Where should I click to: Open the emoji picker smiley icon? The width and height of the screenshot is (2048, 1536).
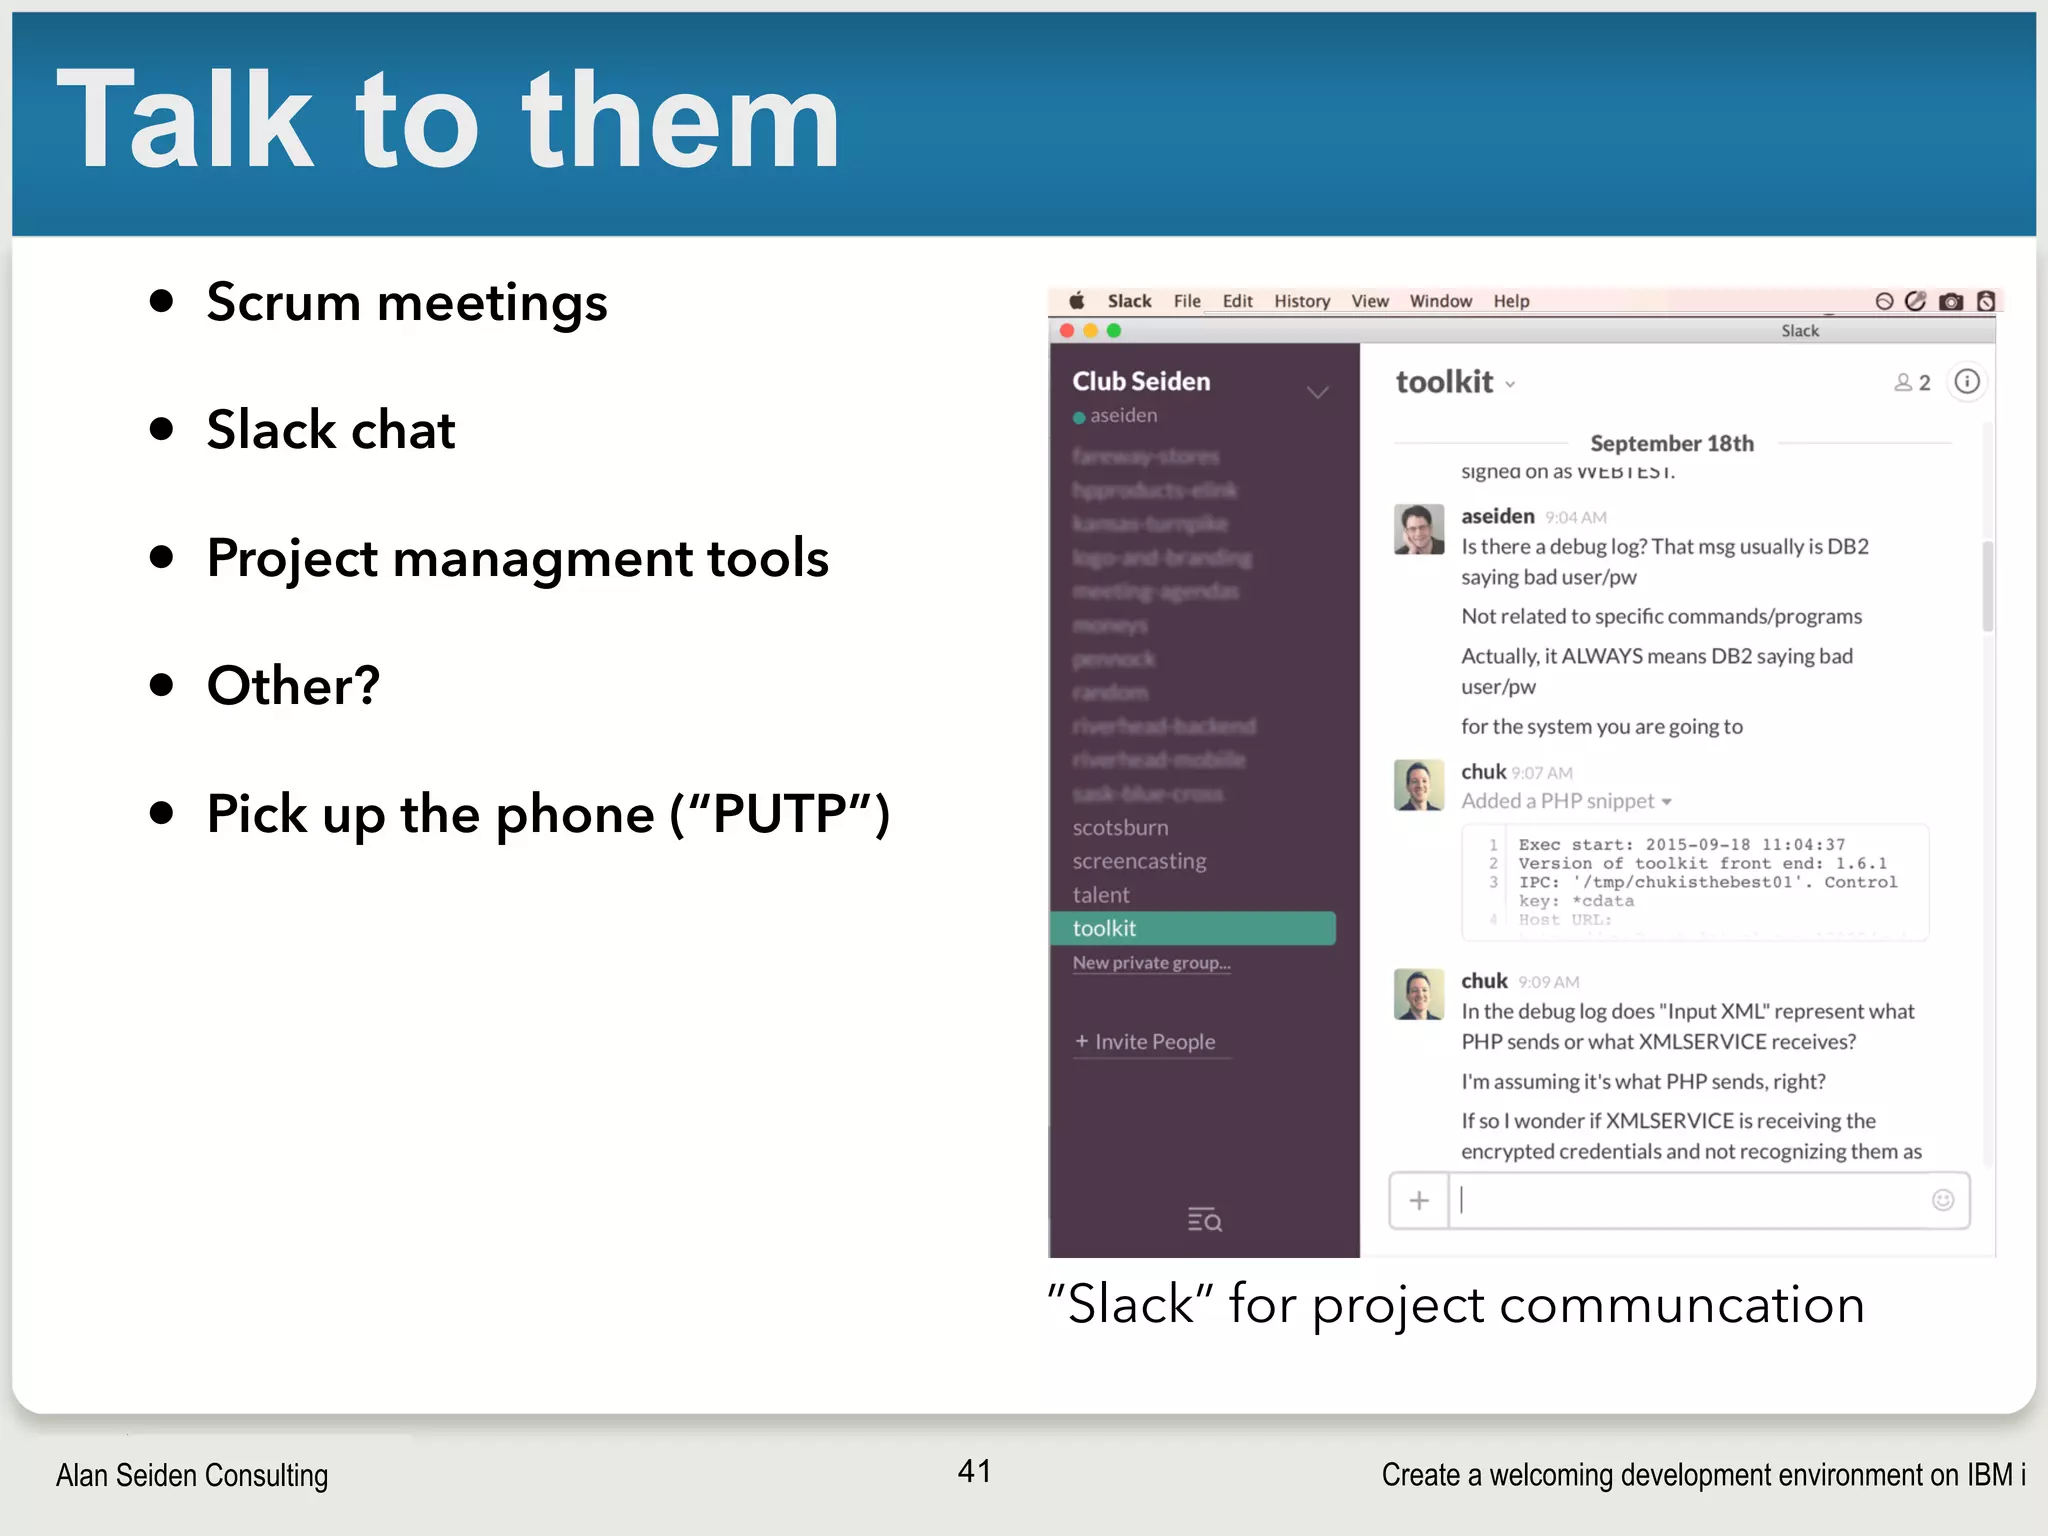tap(1942, 1200)
